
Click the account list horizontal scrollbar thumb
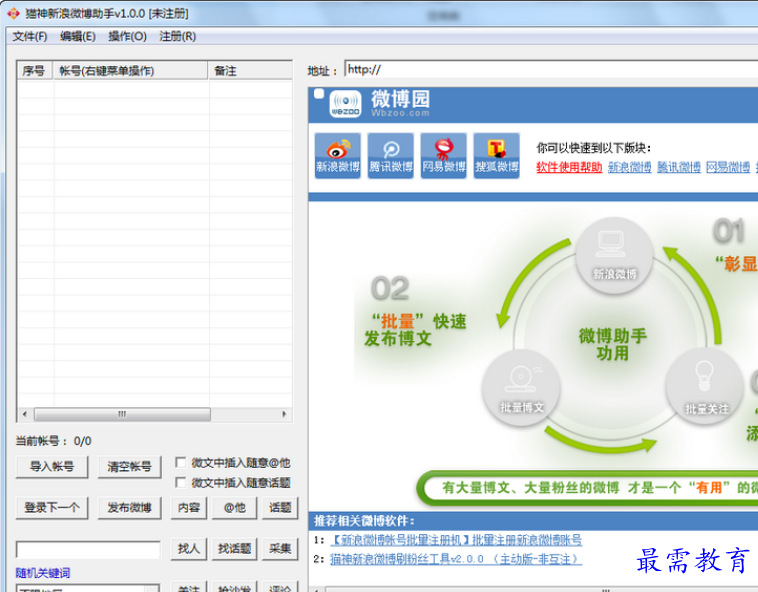click(x=122, y=414)
